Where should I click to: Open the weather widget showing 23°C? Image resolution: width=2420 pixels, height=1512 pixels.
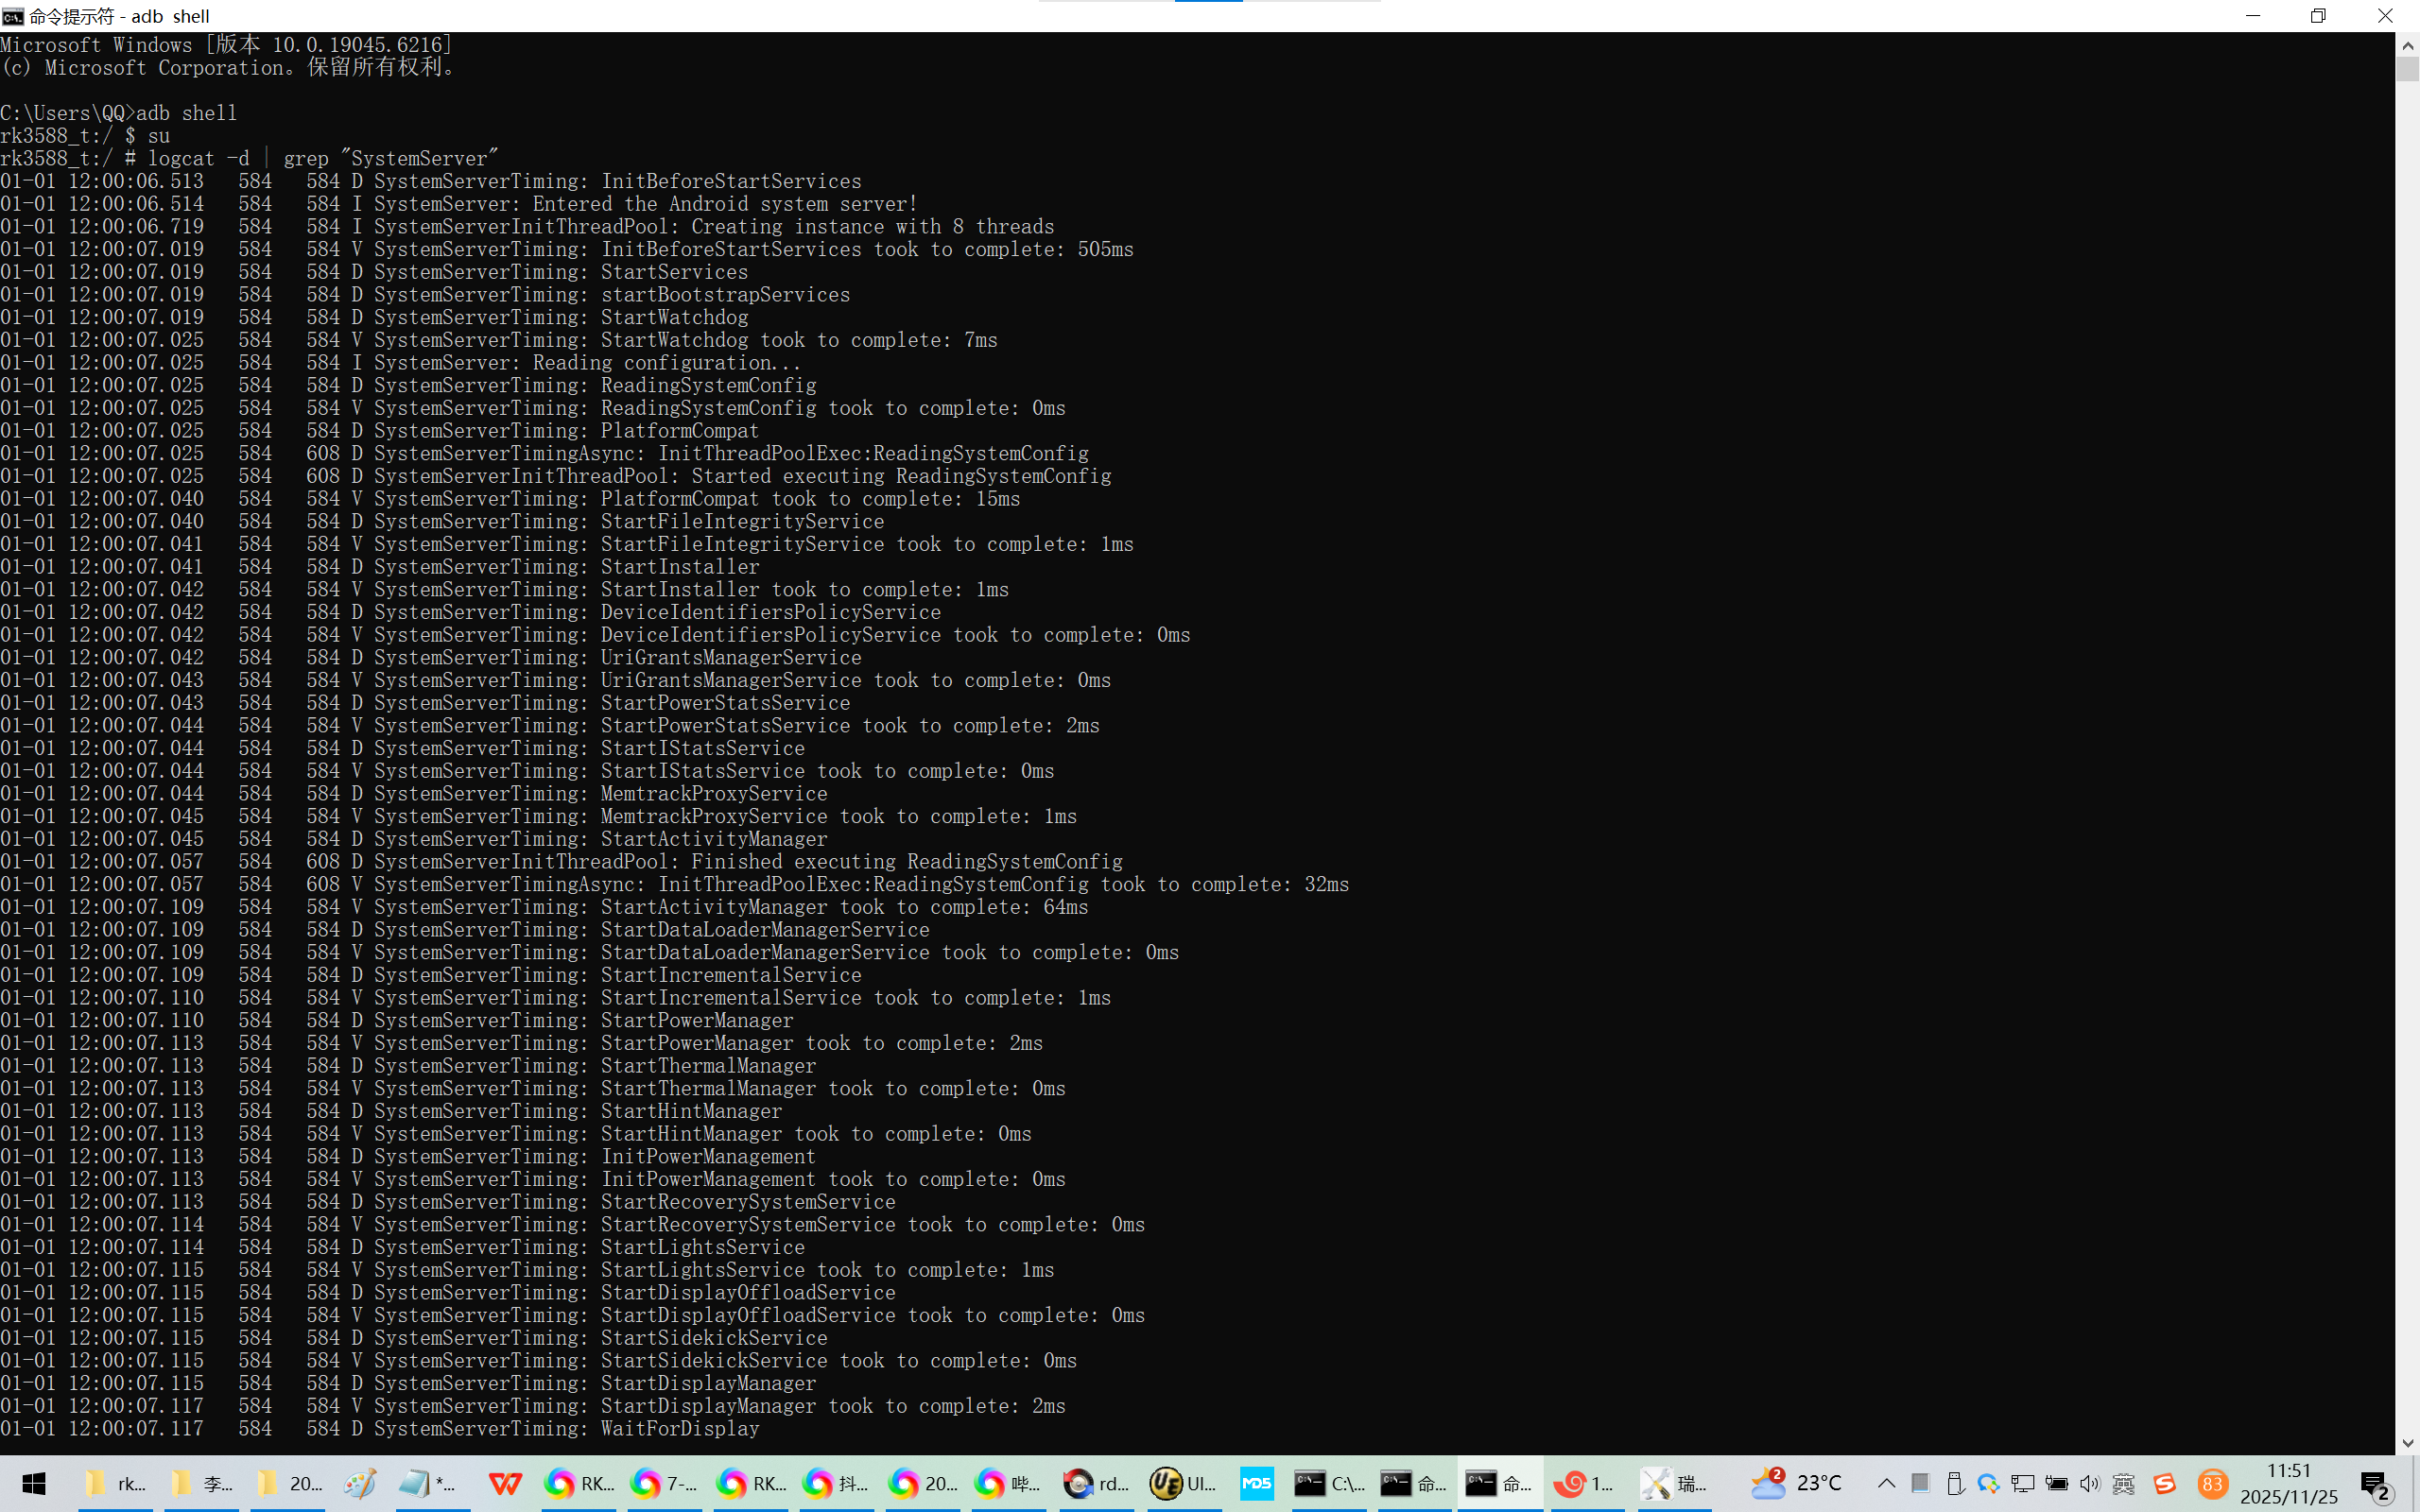[1797, 1483]
